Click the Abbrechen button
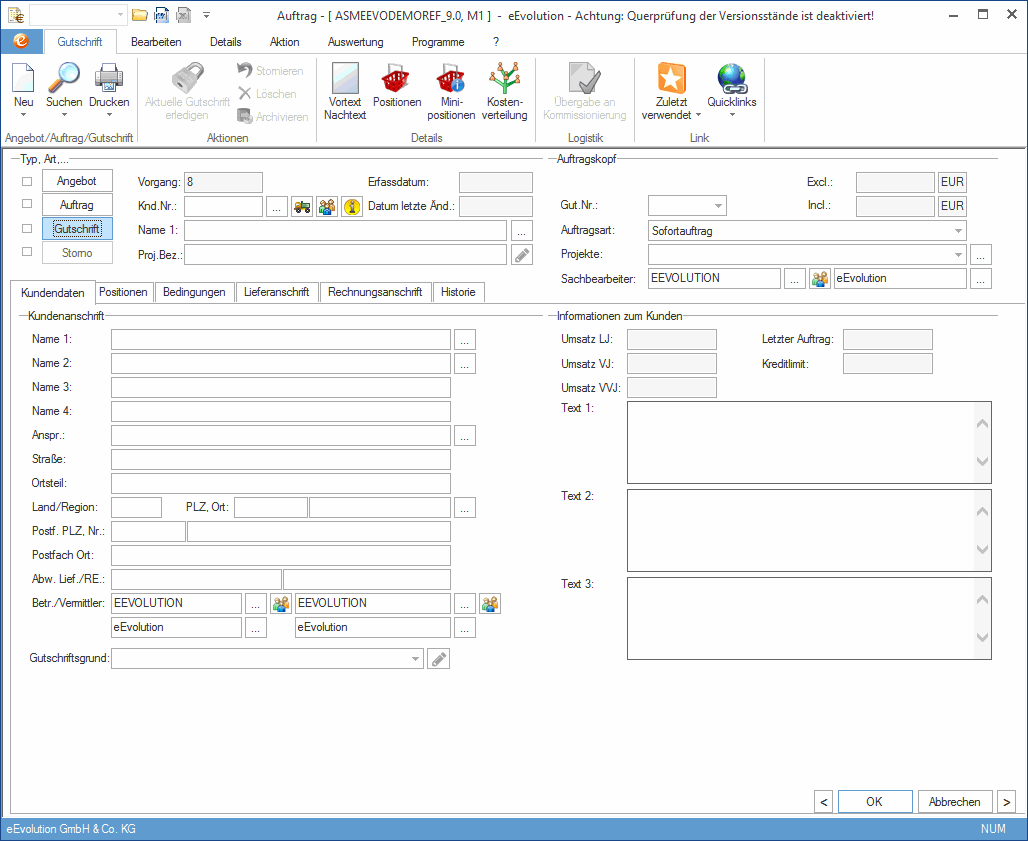The height and width of the screenshot is (841, 1028). pos(955,802)
